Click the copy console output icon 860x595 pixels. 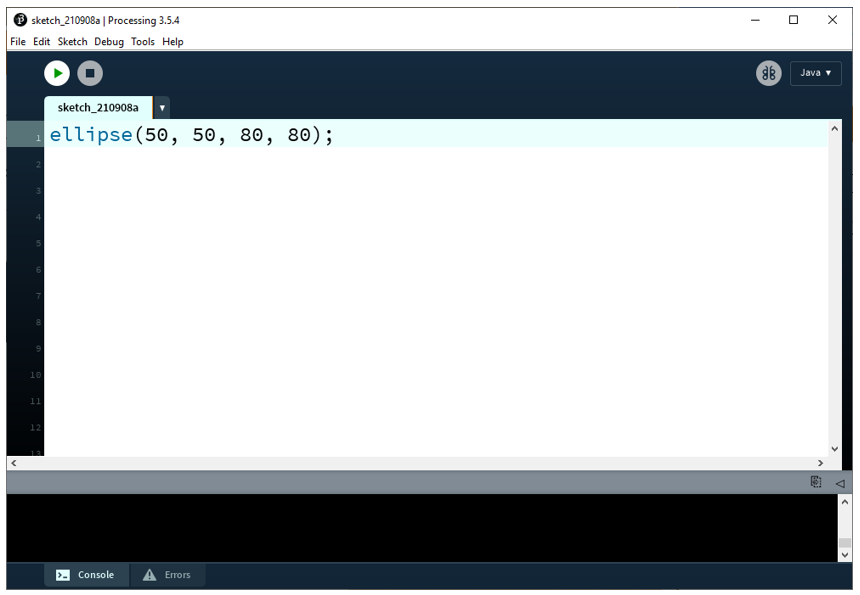tap(816, 482)
